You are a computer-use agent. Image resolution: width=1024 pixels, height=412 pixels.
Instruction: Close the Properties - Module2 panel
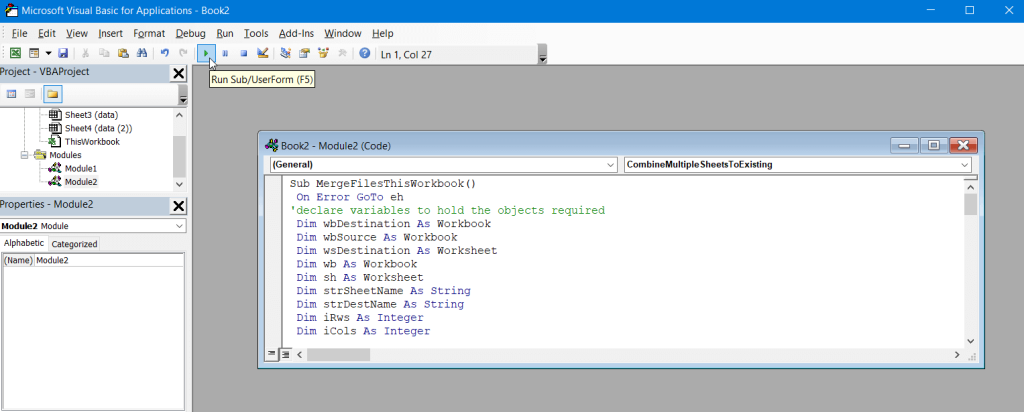178,206
